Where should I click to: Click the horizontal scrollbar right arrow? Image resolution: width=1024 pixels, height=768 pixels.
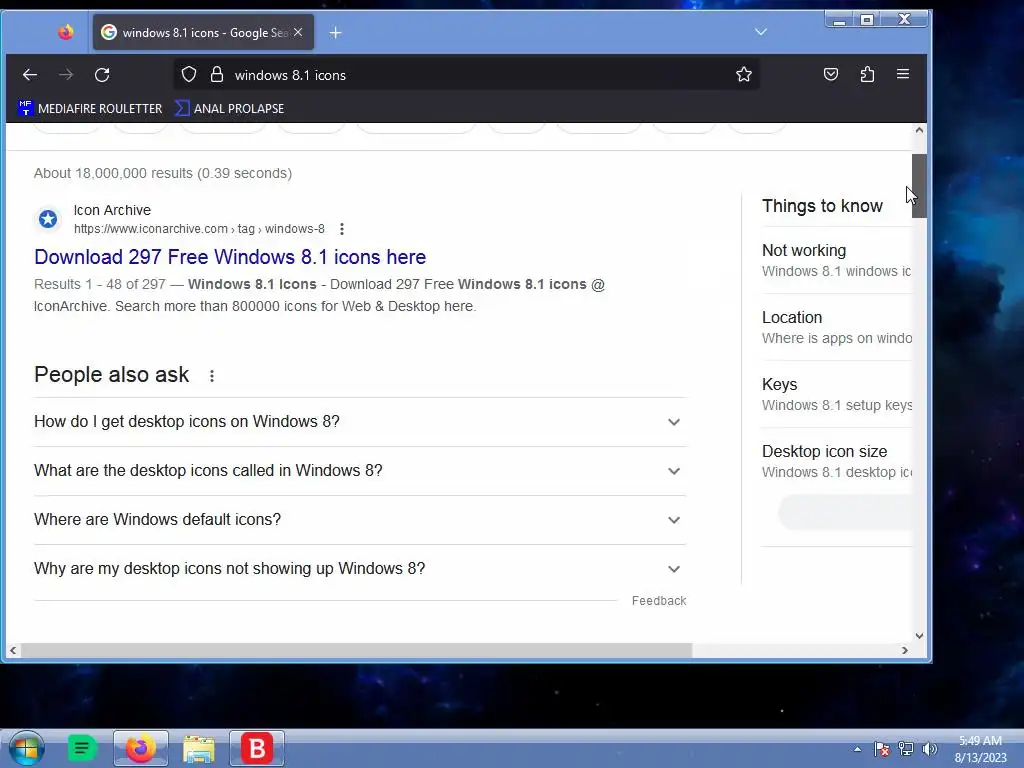(904, 650)
